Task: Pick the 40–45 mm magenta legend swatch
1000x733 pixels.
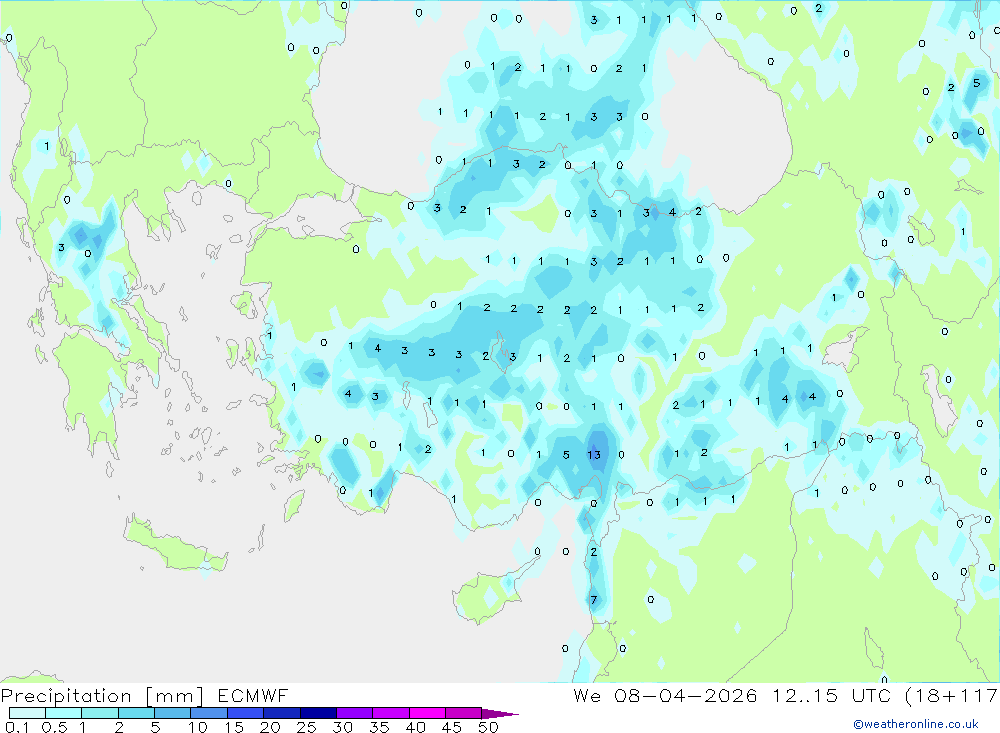Action: pyautogui.click(x=427, y=713)
